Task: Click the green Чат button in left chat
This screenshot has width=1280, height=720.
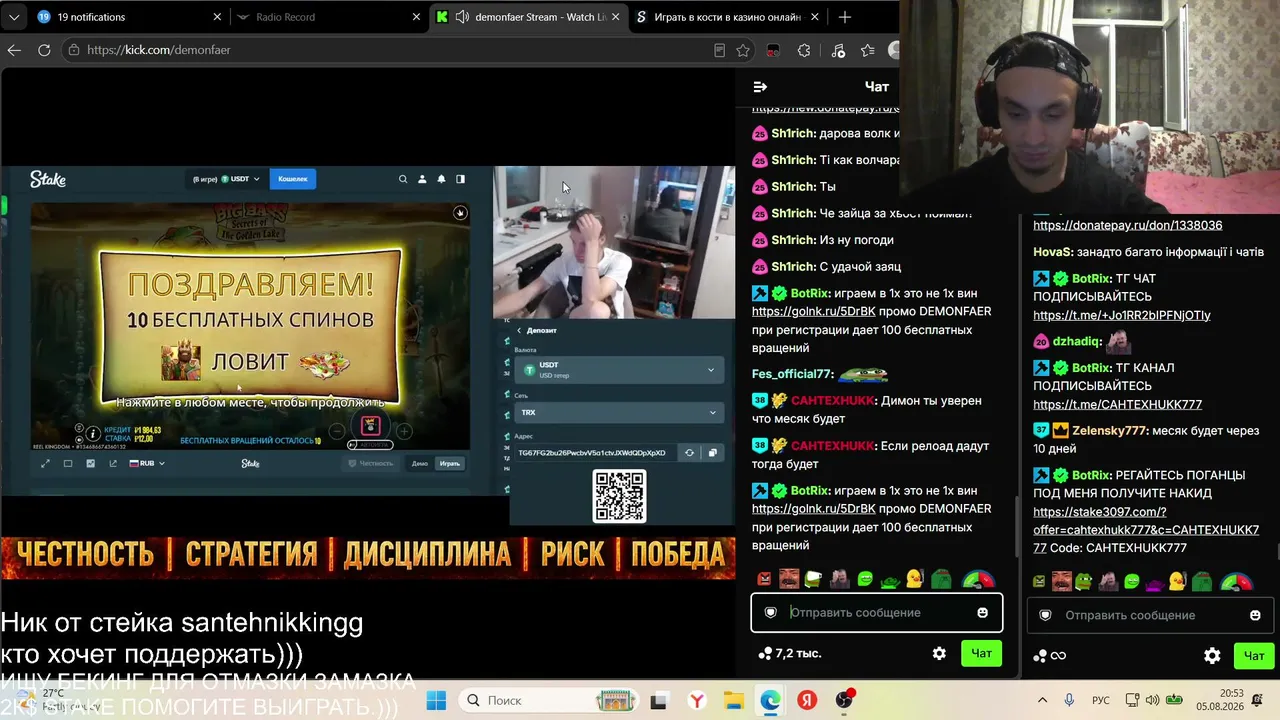Action: [x=982, y=653]
